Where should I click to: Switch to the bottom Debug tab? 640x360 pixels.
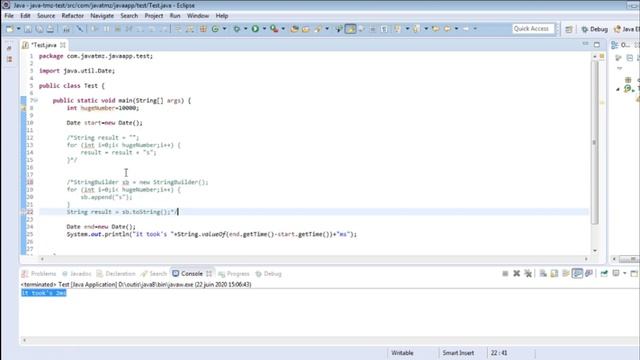pos(269,273)
